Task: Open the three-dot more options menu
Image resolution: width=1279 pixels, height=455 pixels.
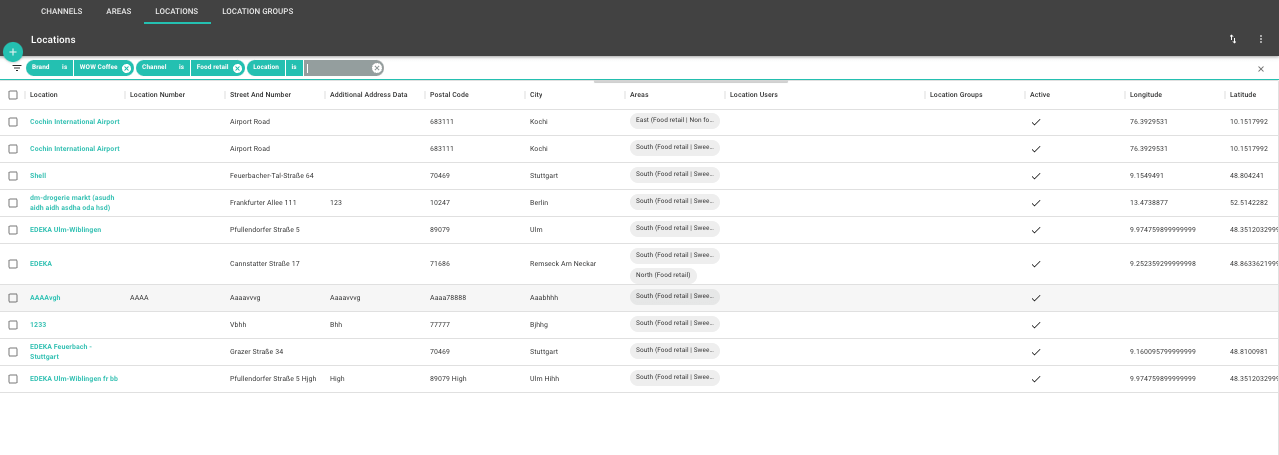Action: click(x=1260, y=39)
